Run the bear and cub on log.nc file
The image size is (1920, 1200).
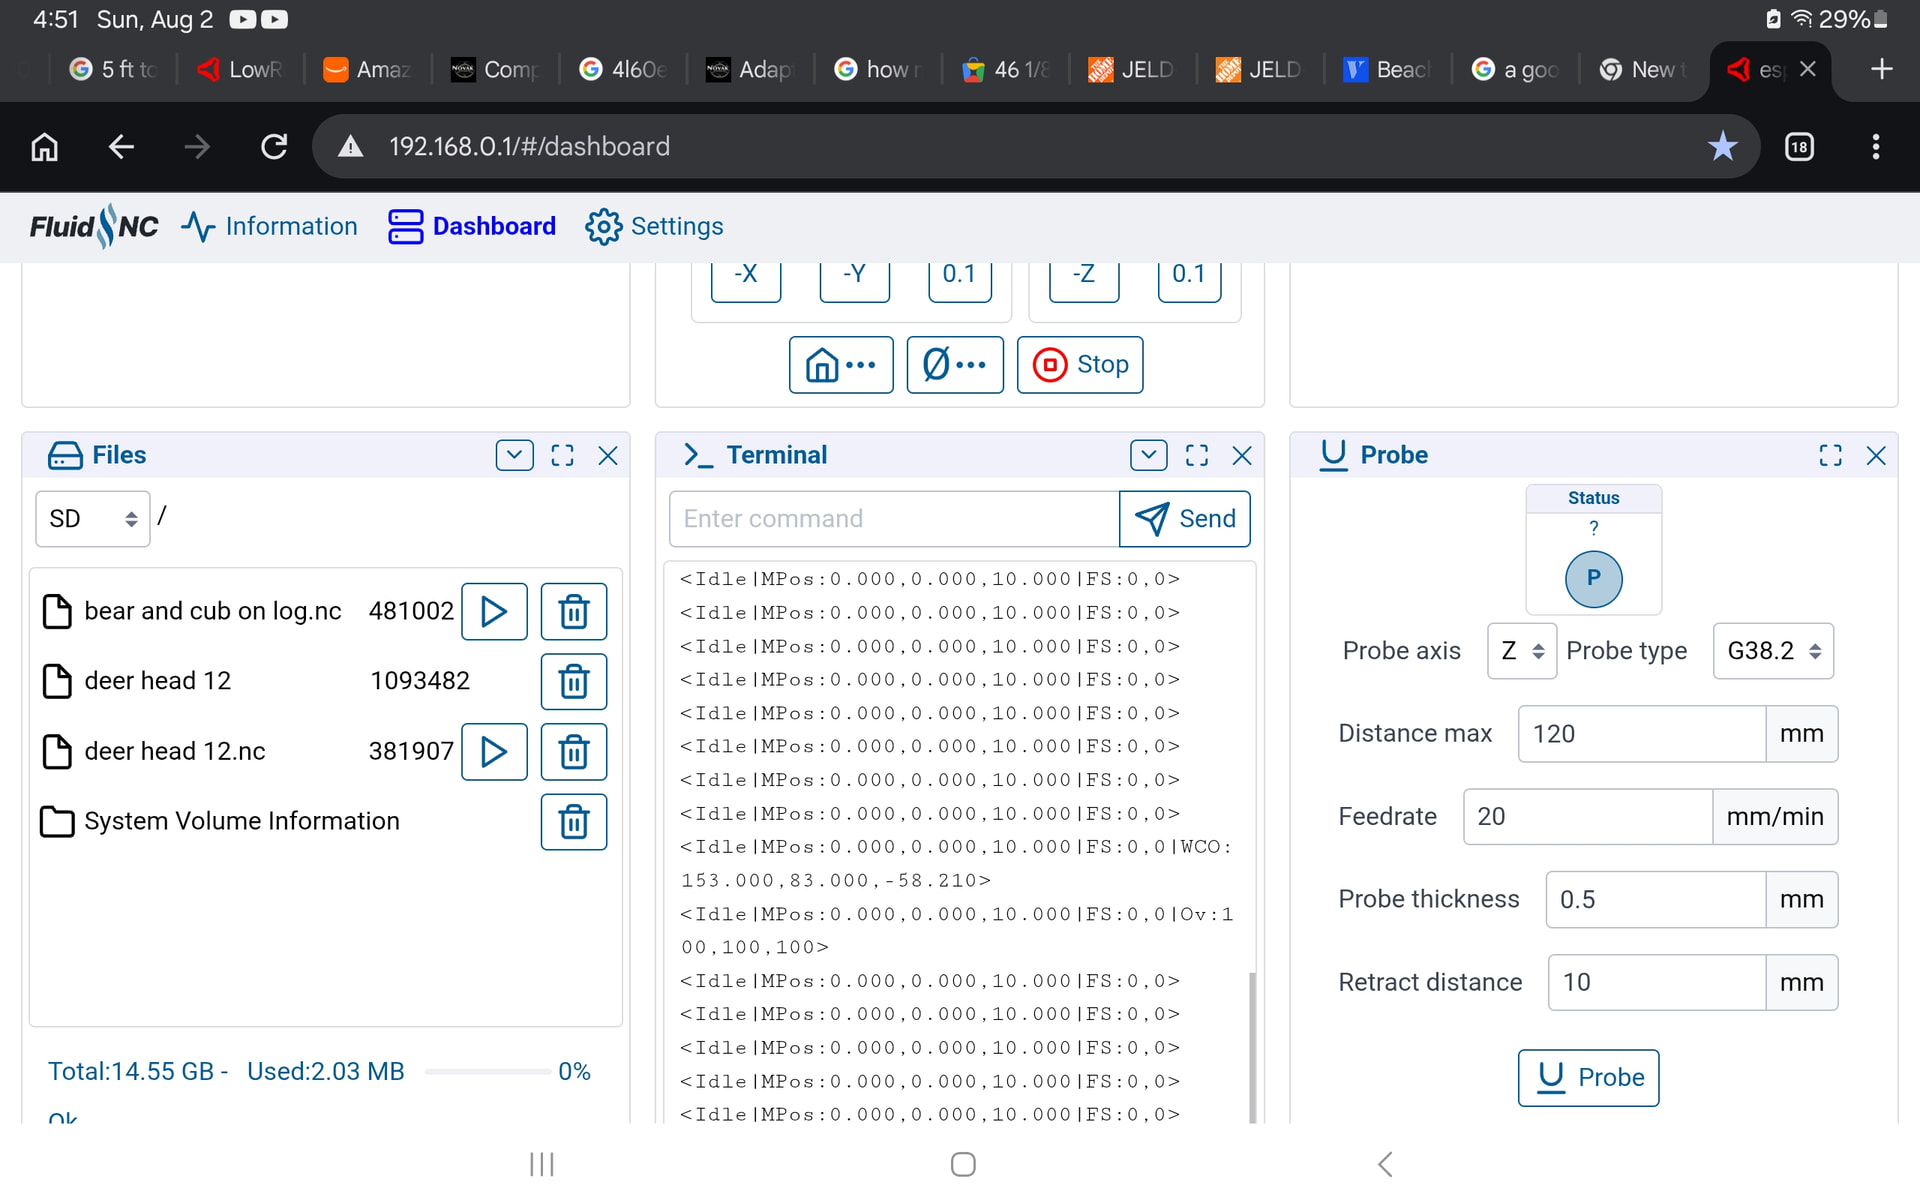click(x=494, y=611)
